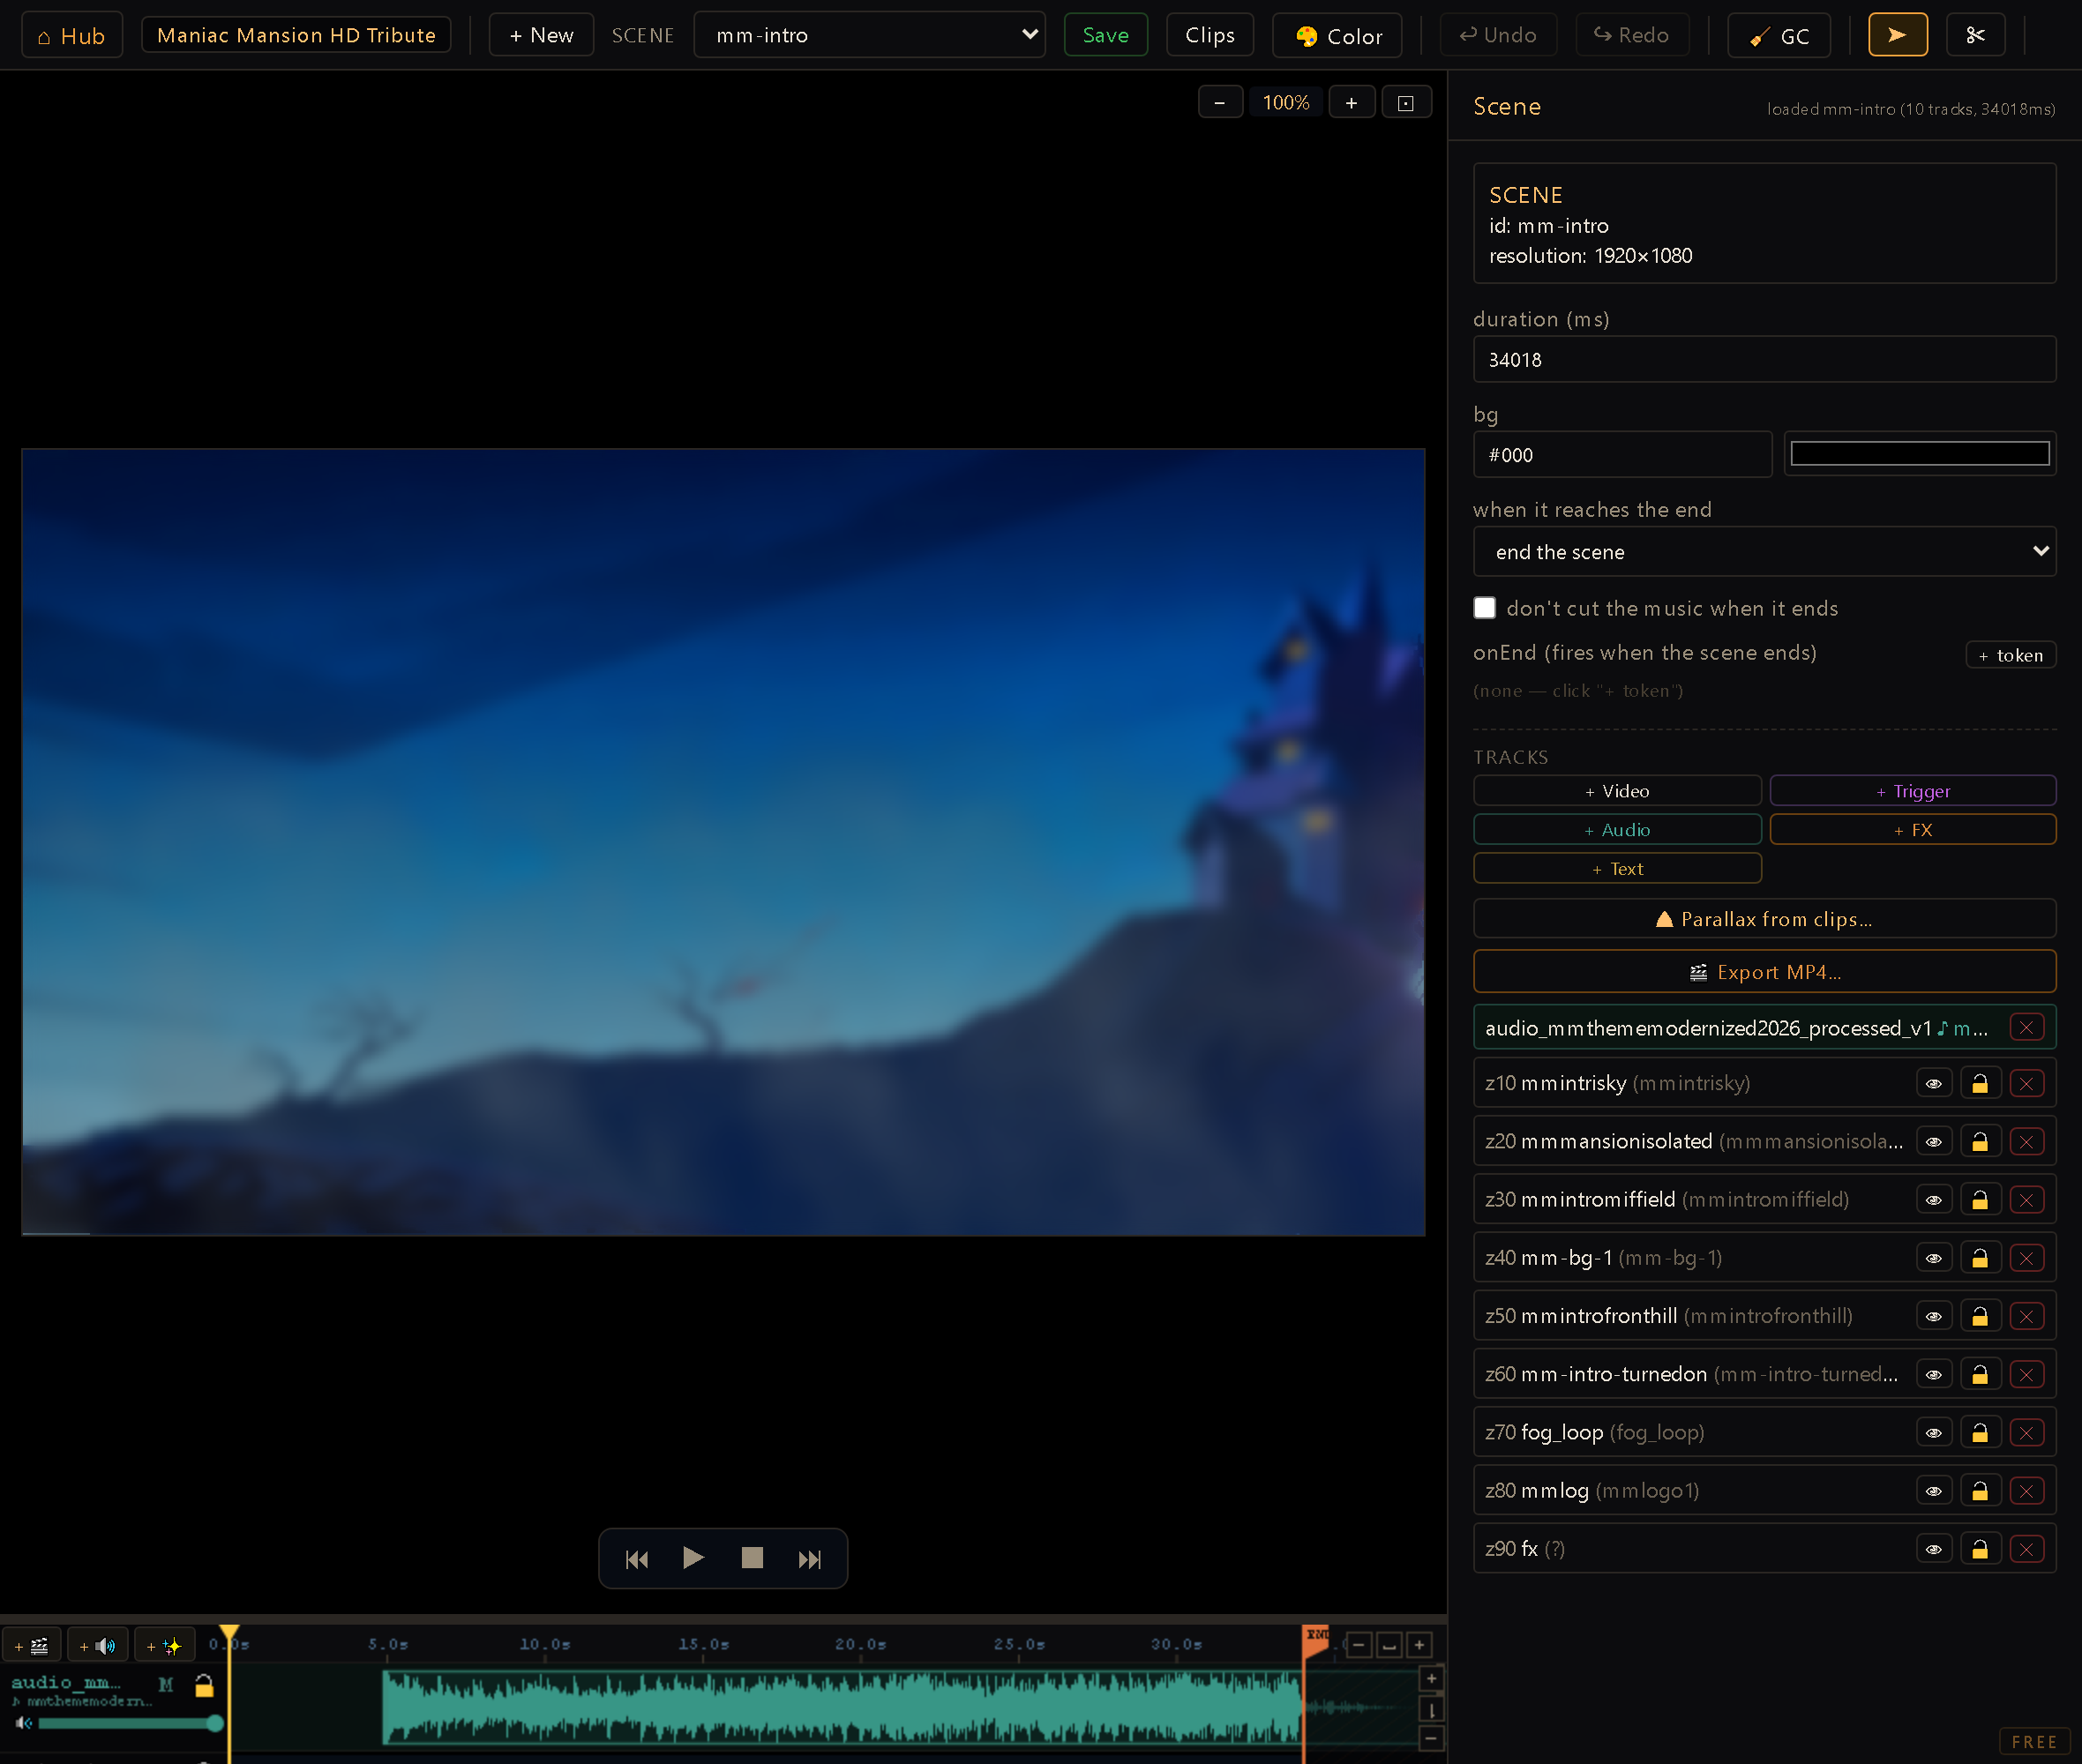Toggle lock on z70 fog_loop track

pos(1980,1433)
